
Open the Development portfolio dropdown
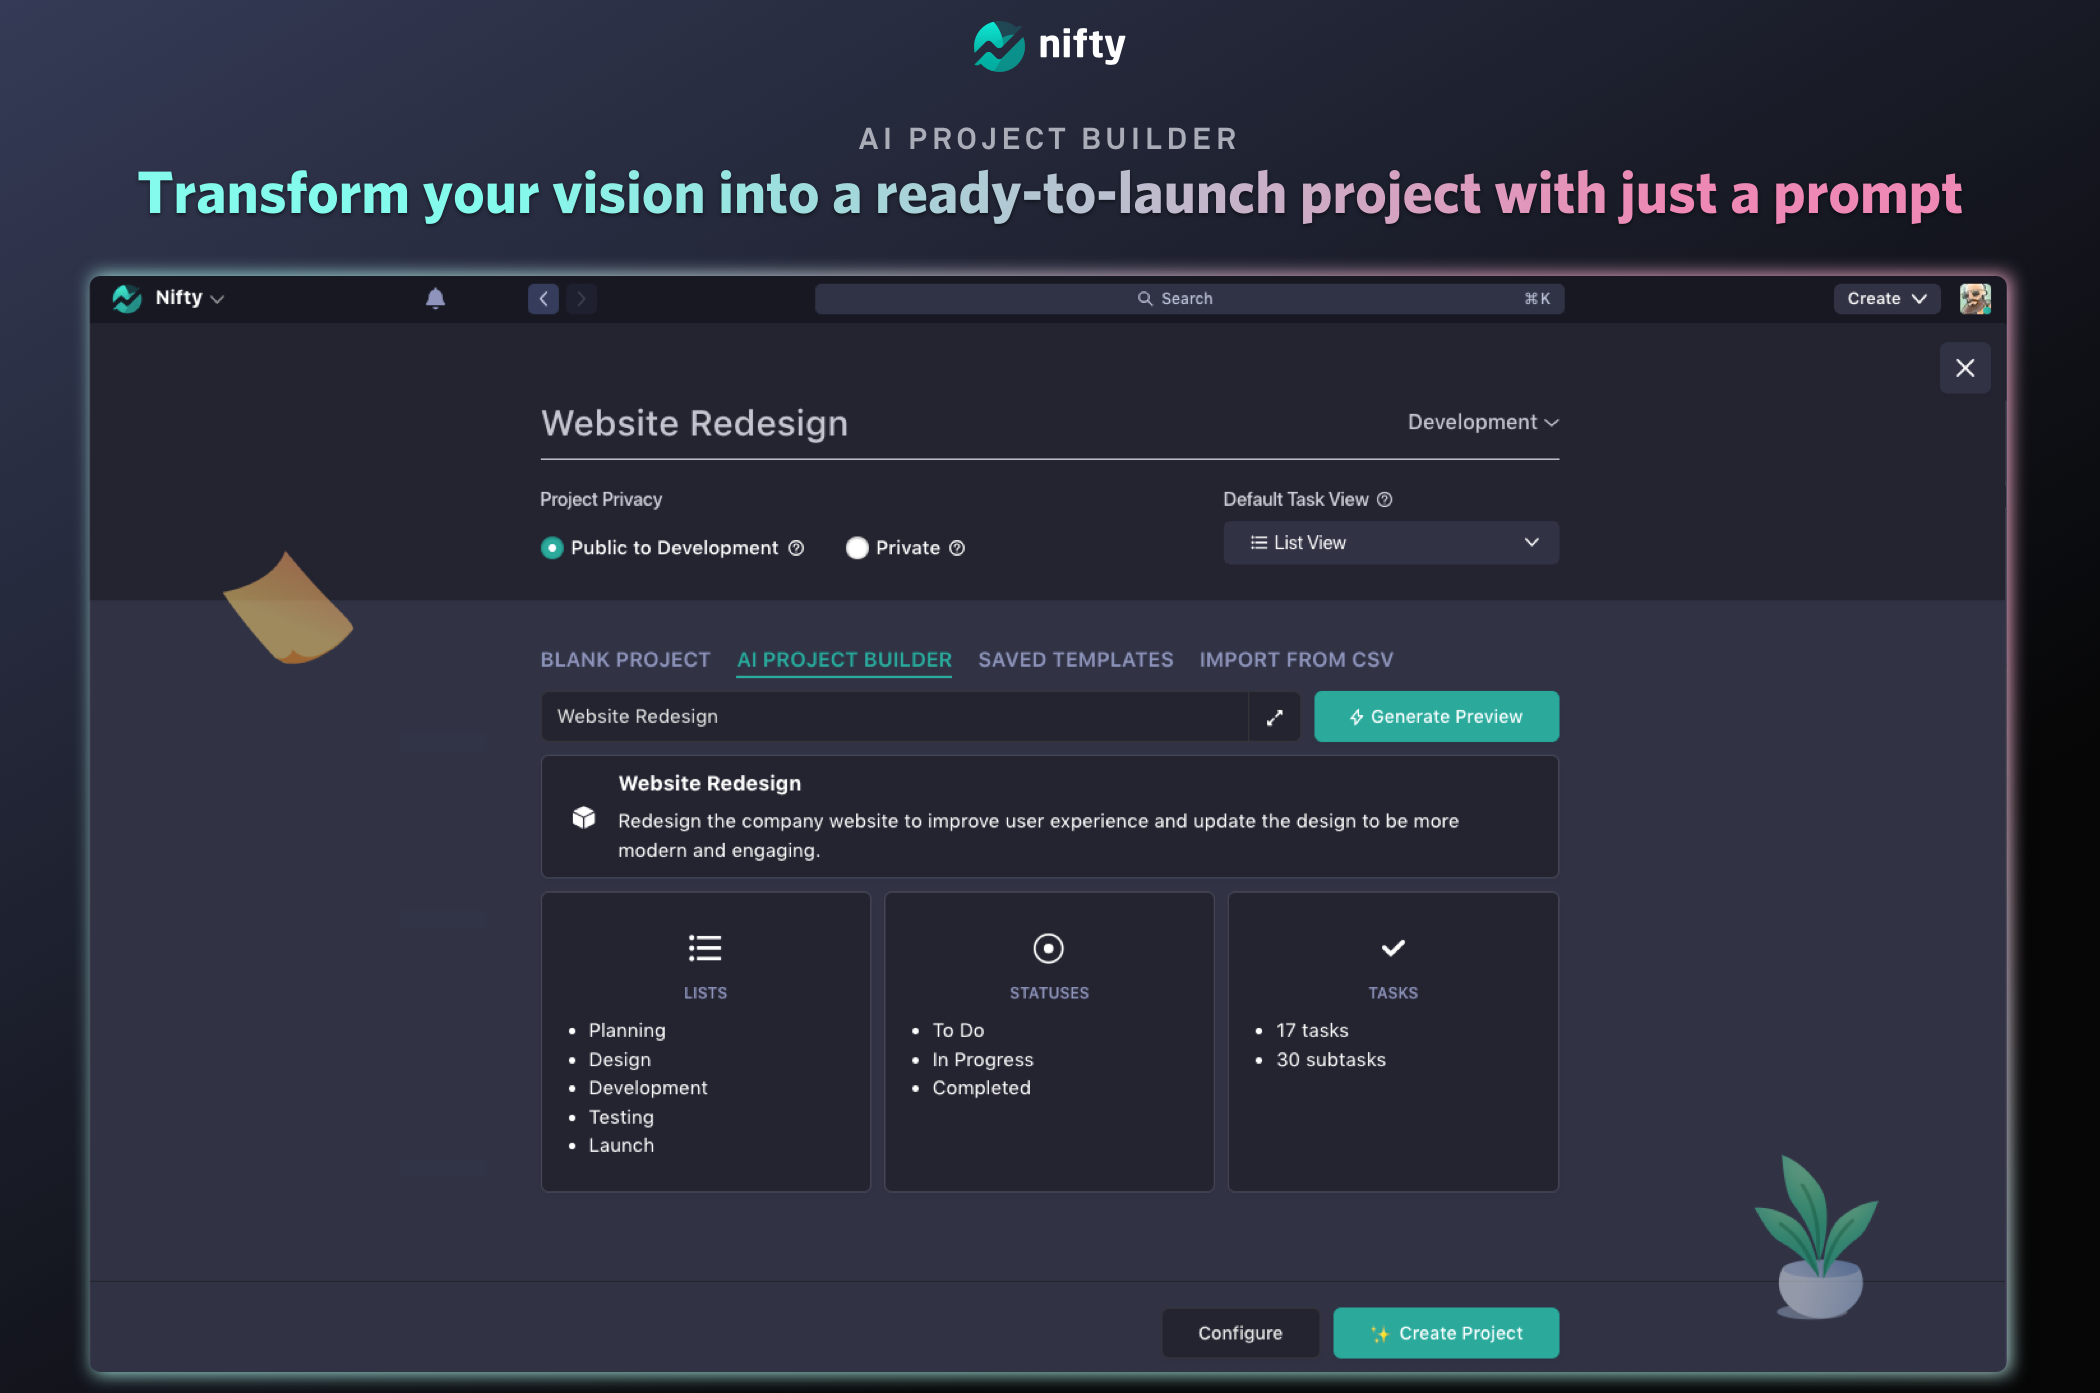1483,422
